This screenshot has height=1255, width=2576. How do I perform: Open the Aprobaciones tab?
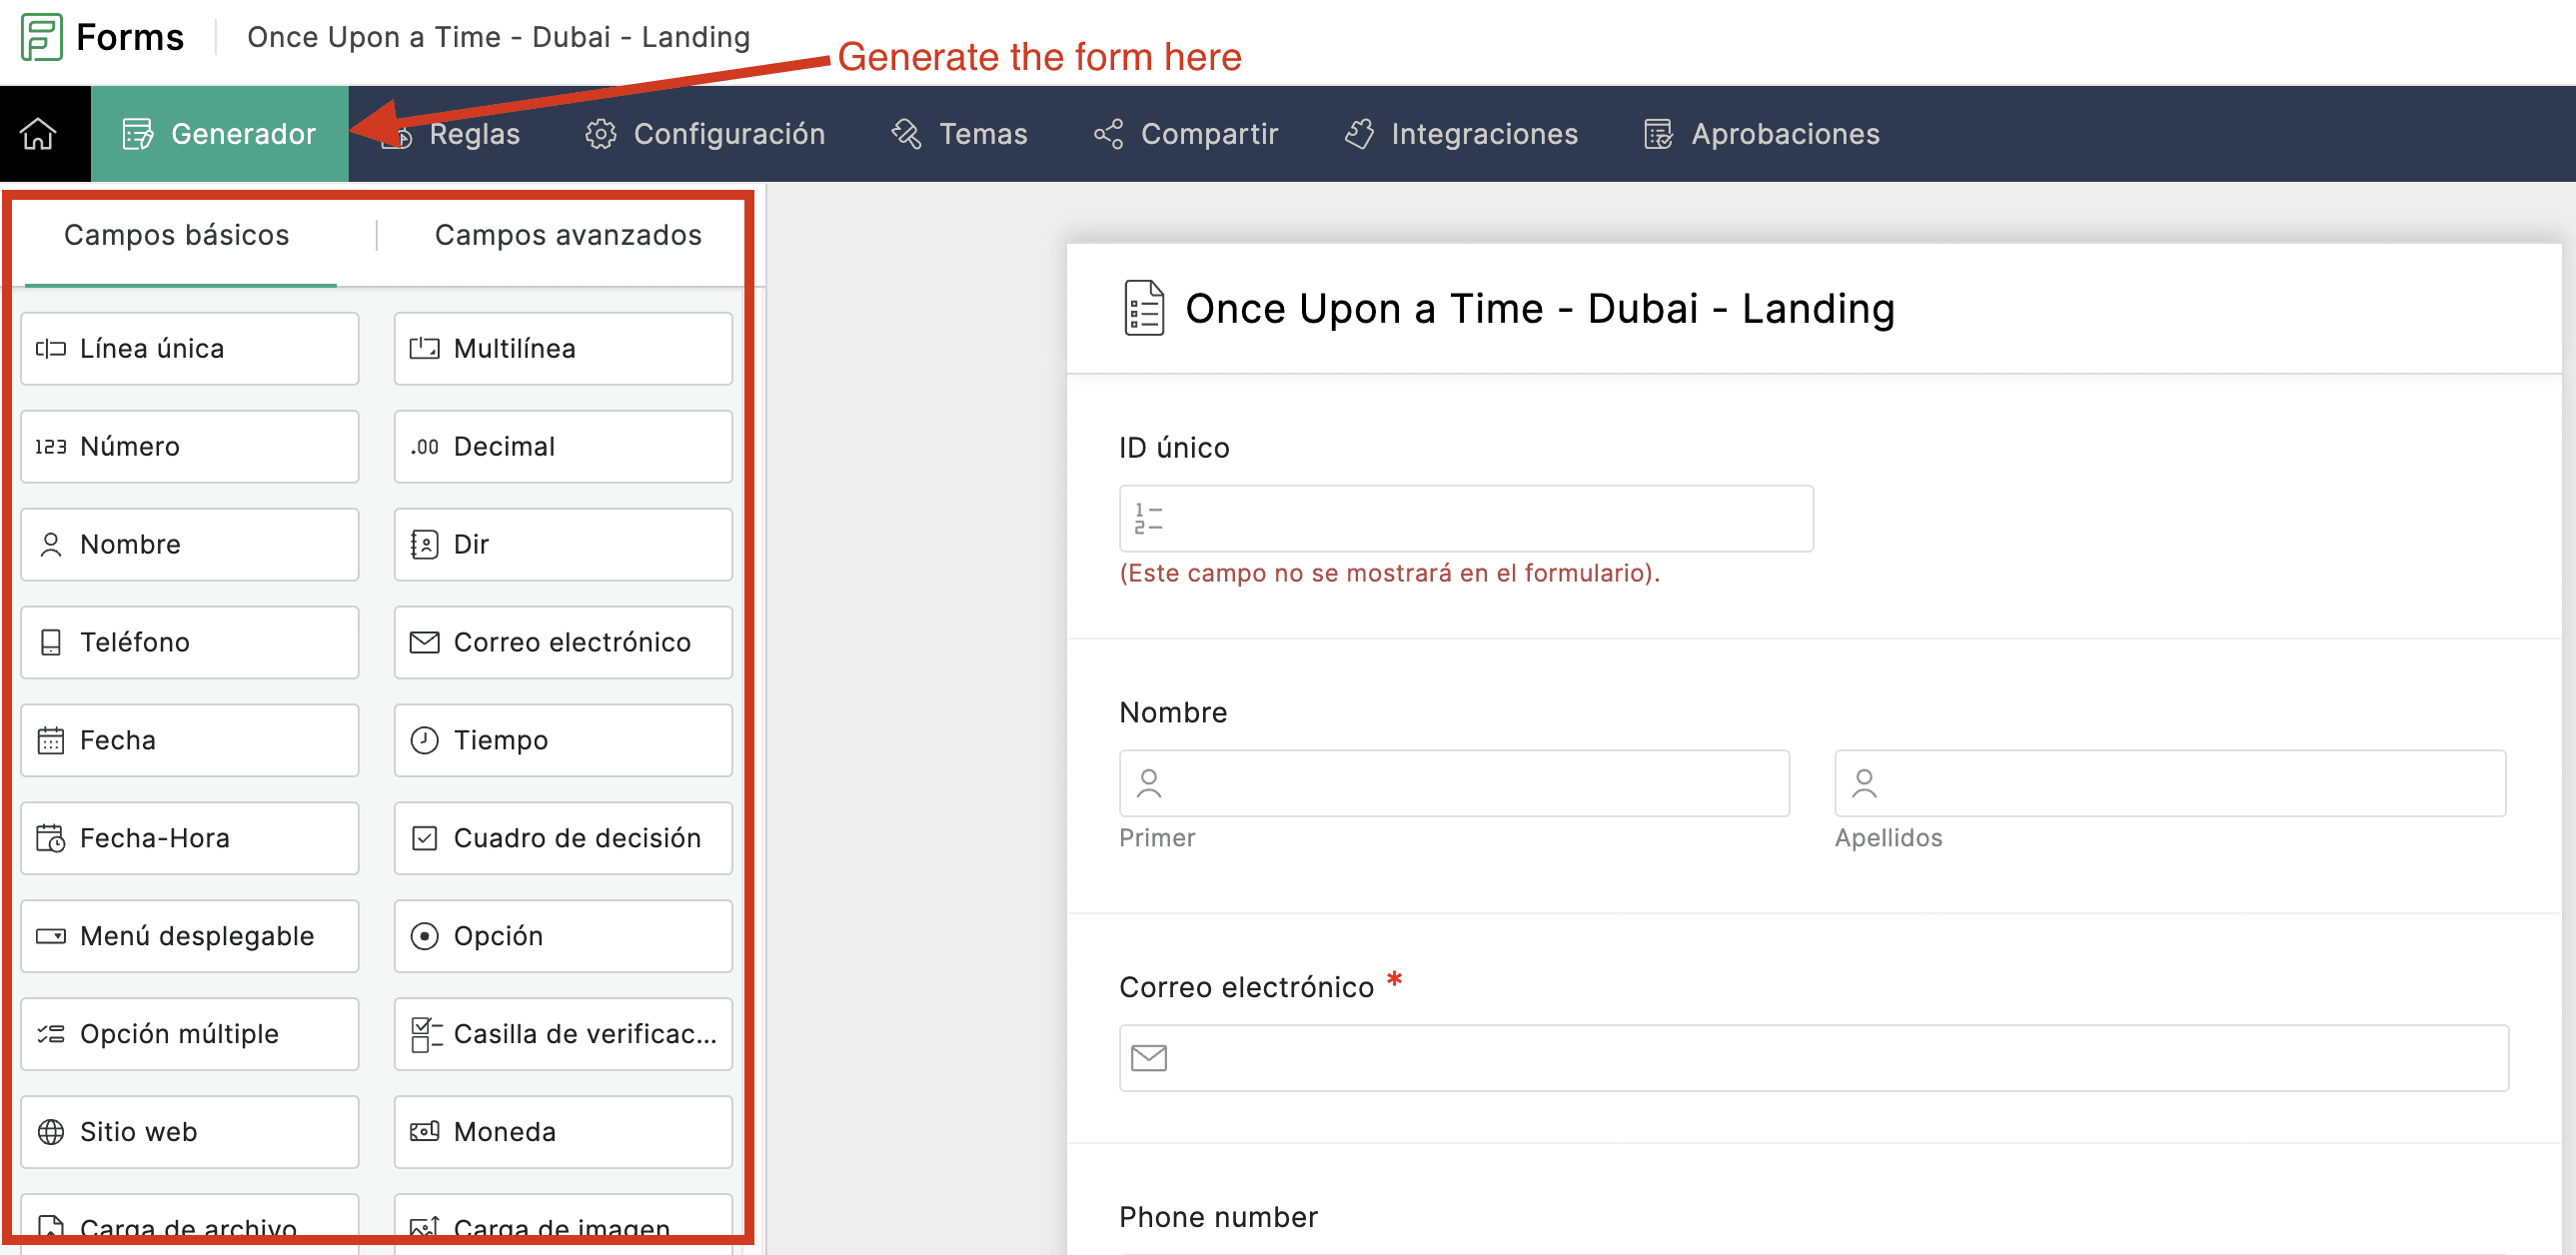tap(1762, 133)
